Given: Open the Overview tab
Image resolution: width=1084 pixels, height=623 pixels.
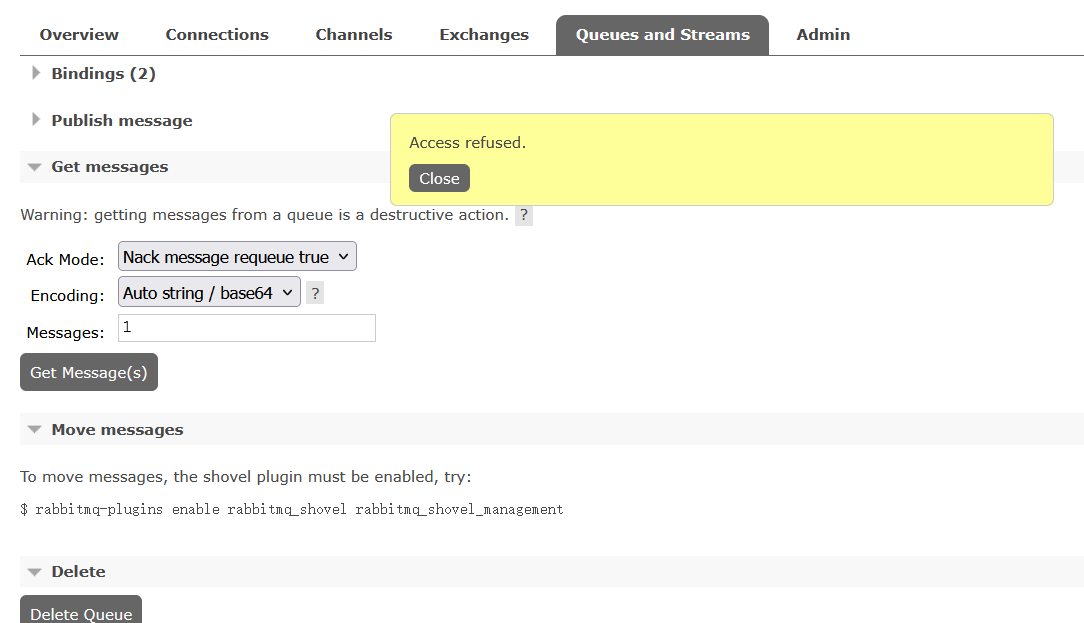Looking at the screenshot, I should [x=79, y=35].
